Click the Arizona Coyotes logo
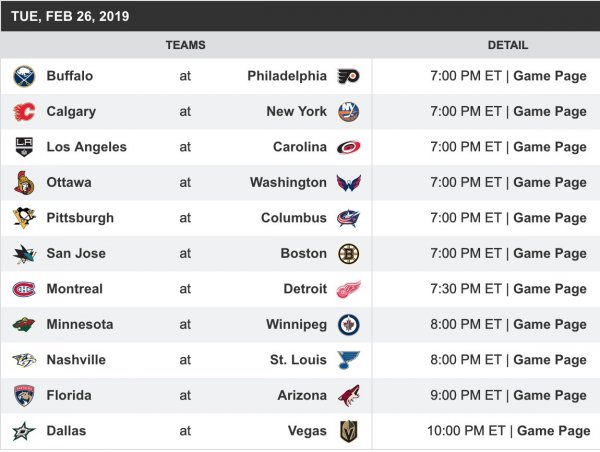This screenshot has height=452, width=600. point(348,396)
